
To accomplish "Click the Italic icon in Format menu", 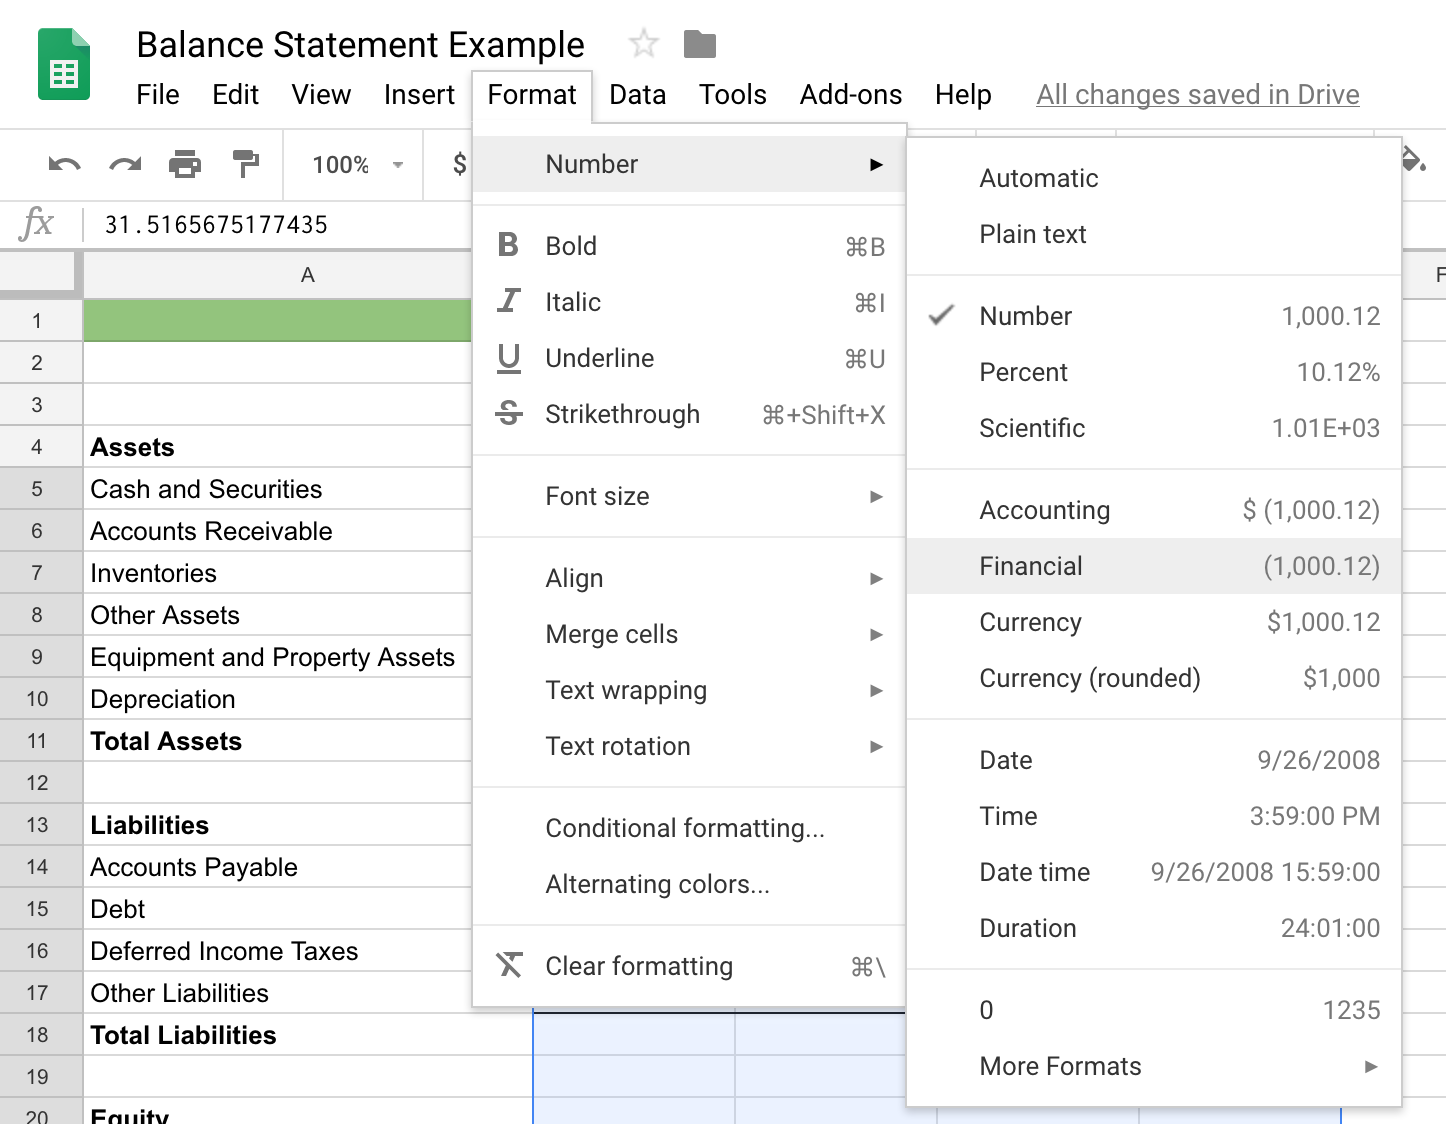I will coord(508,301).
